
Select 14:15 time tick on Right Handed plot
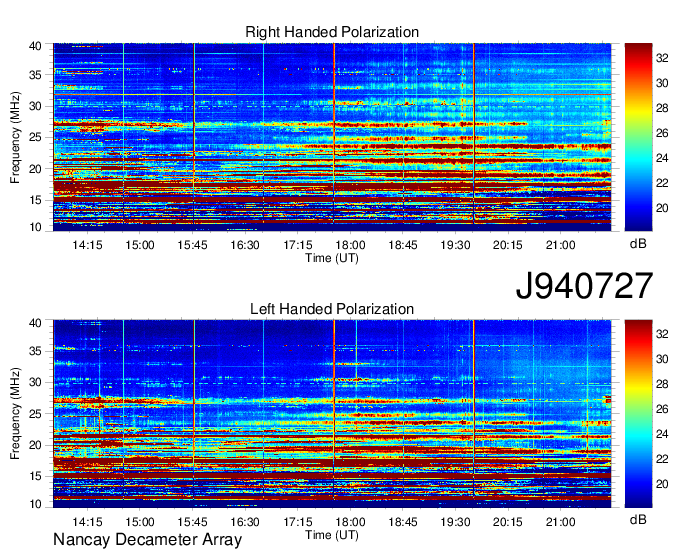(87, 245)
